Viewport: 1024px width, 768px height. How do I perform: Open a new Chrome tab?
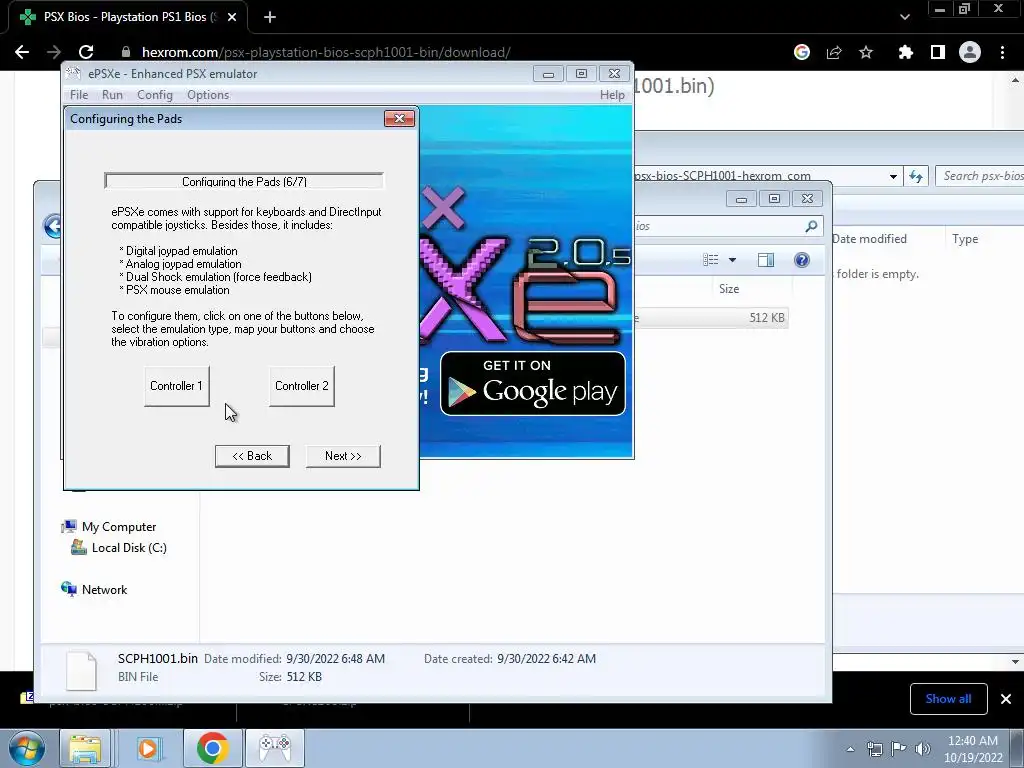270,17
